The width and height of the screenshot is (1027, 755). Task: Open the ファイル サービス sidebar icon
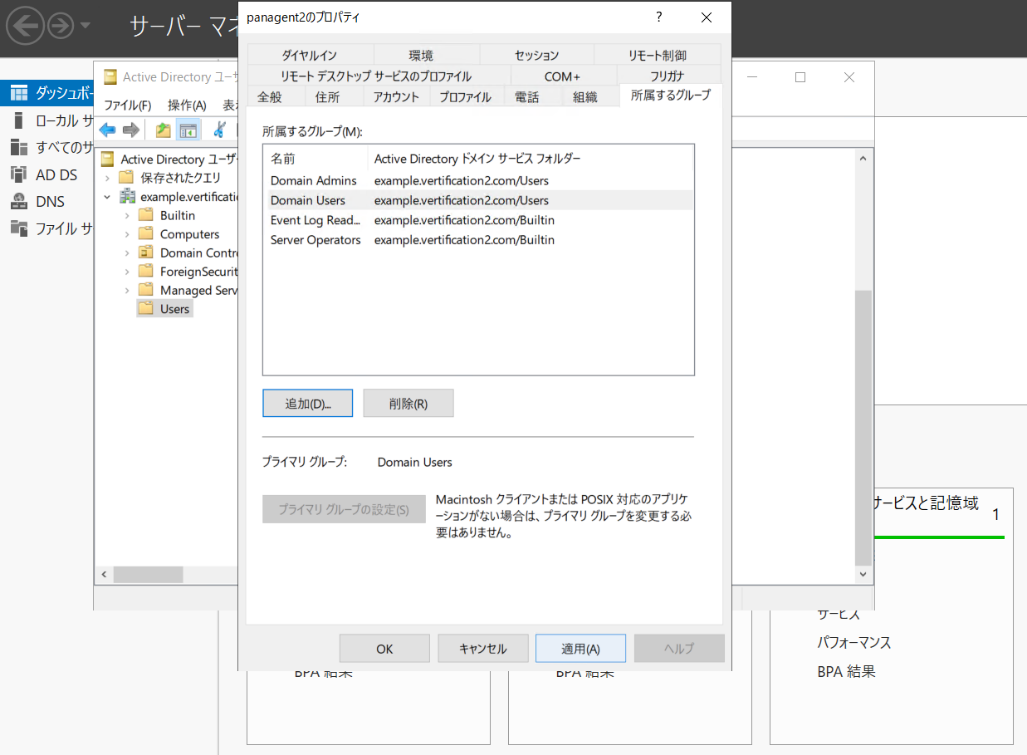pos(19,229)
